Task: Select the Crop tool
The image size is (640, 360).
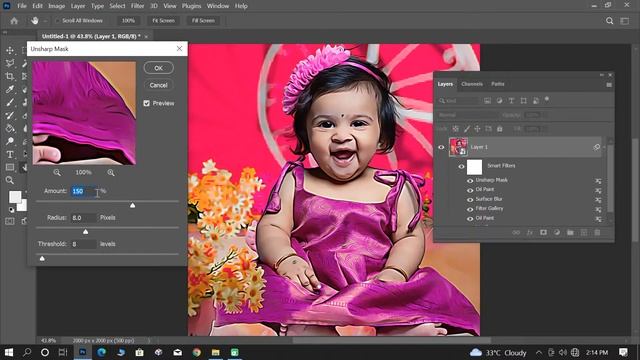Action: pyautogui.click(x=10, y=76)
